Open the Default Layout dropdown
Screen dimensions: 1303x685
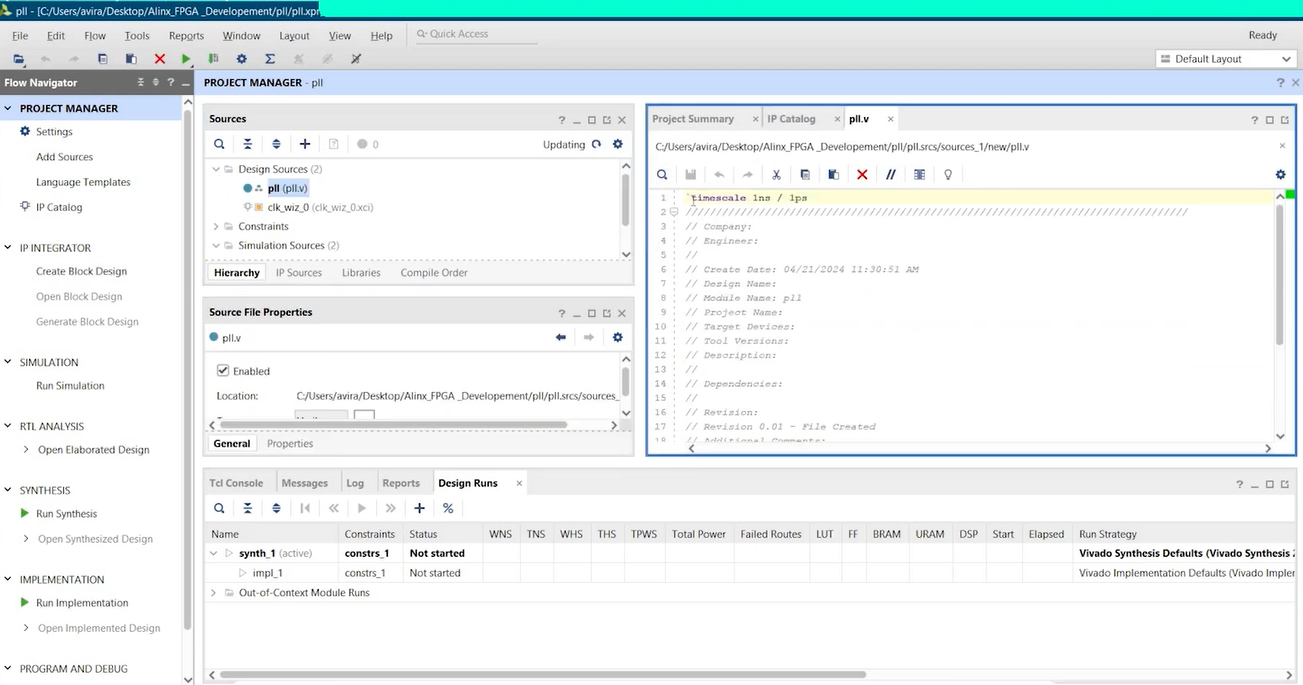click(1225, 59)
